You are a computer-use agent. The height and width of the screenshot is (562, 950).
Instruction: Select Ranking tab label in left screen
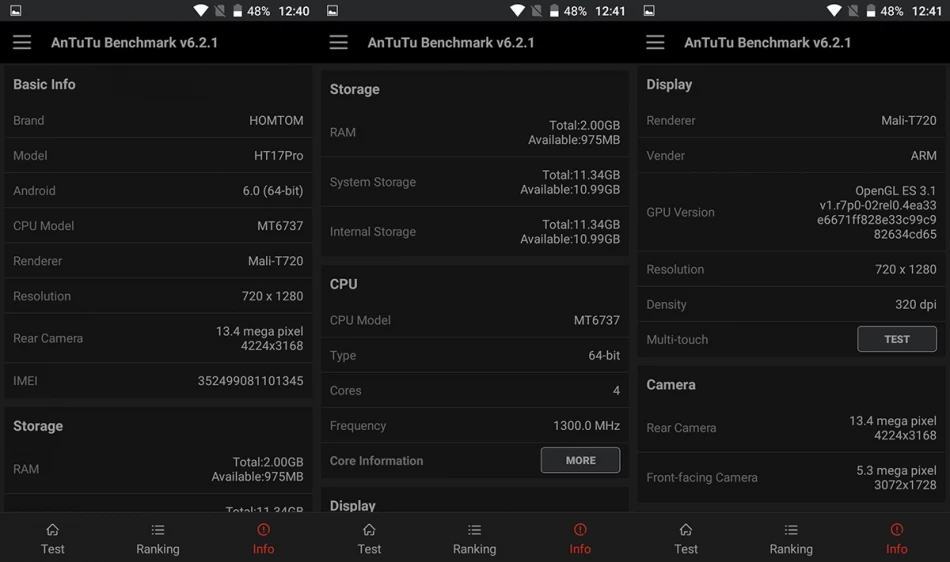click(x=158, y=549)
